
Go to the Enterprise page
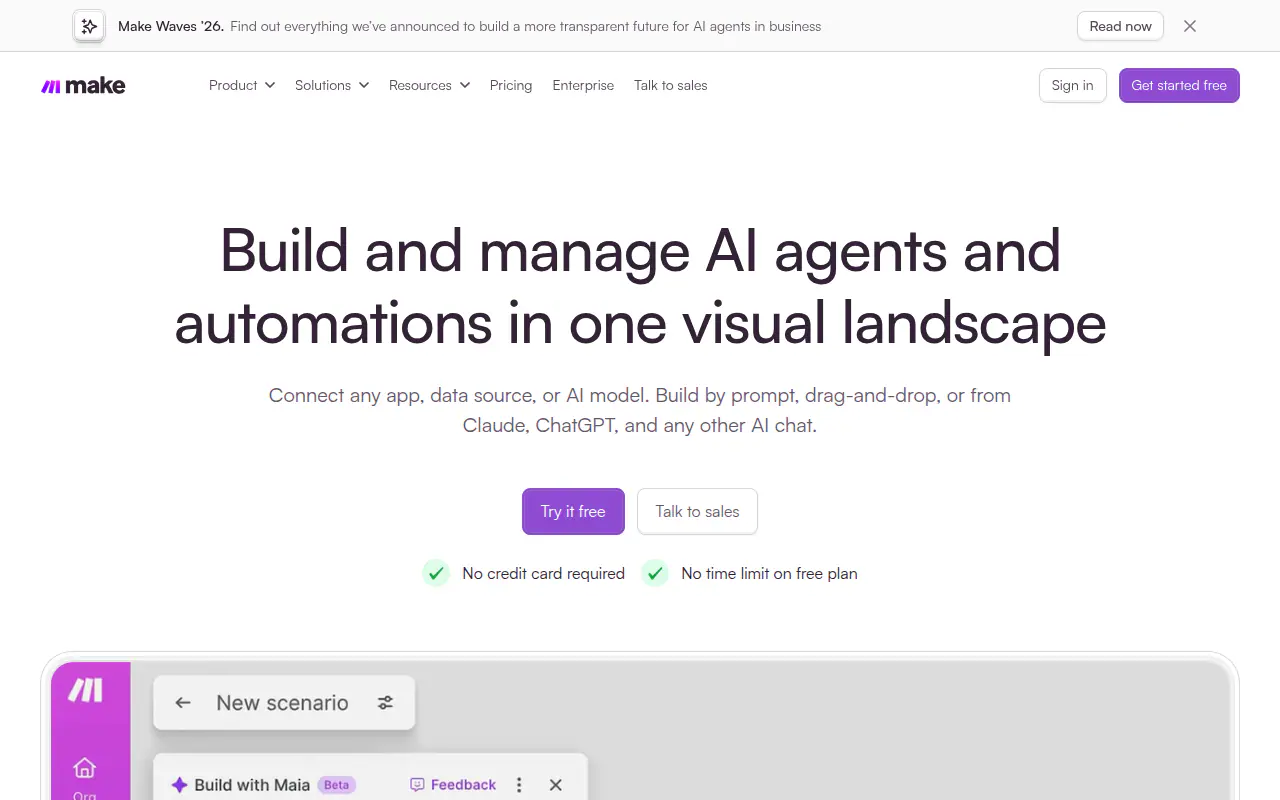point(583,86)
